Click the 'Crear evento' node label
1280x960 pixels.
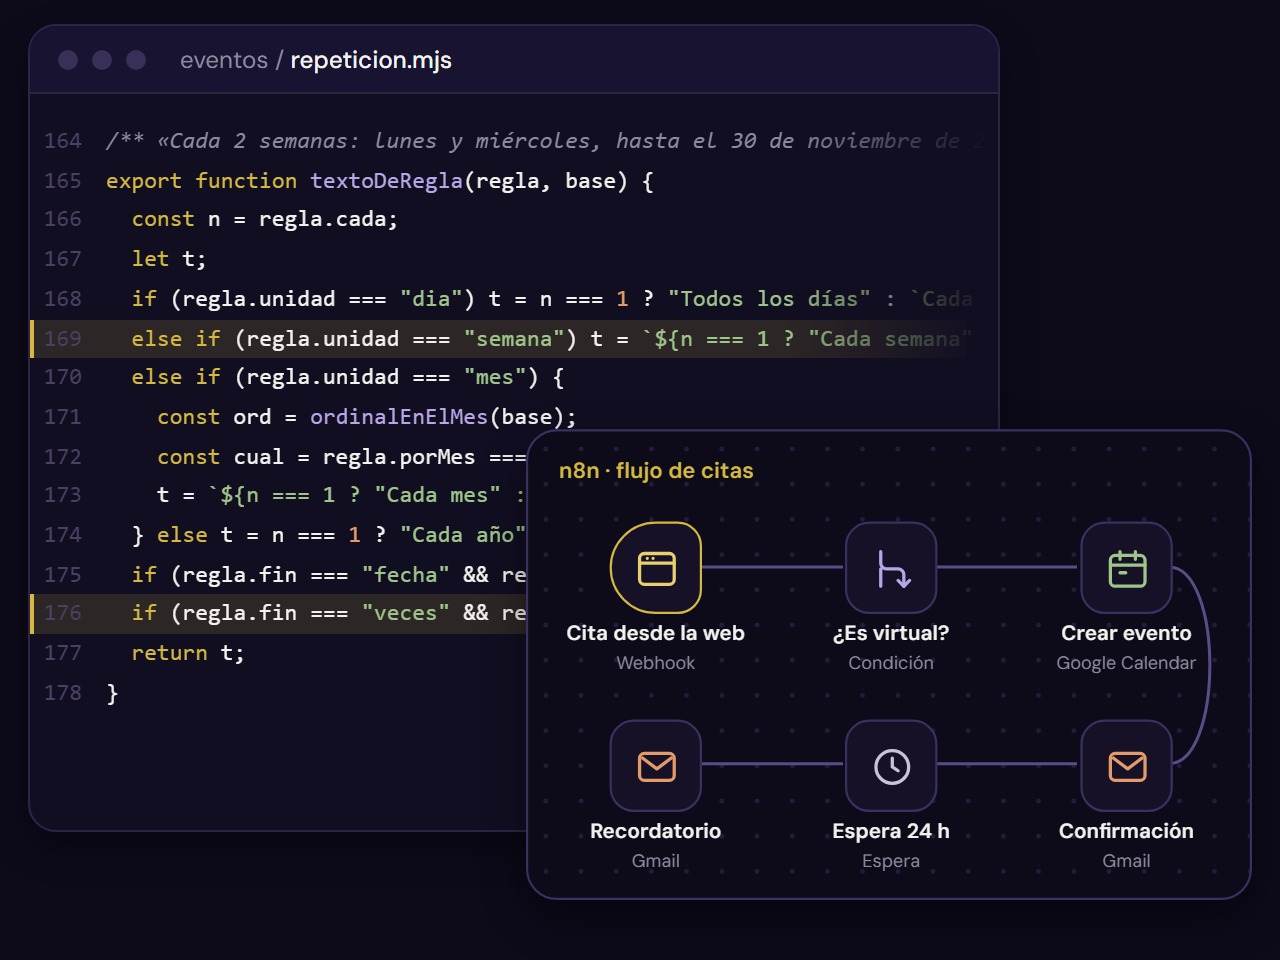point(1126,633)
